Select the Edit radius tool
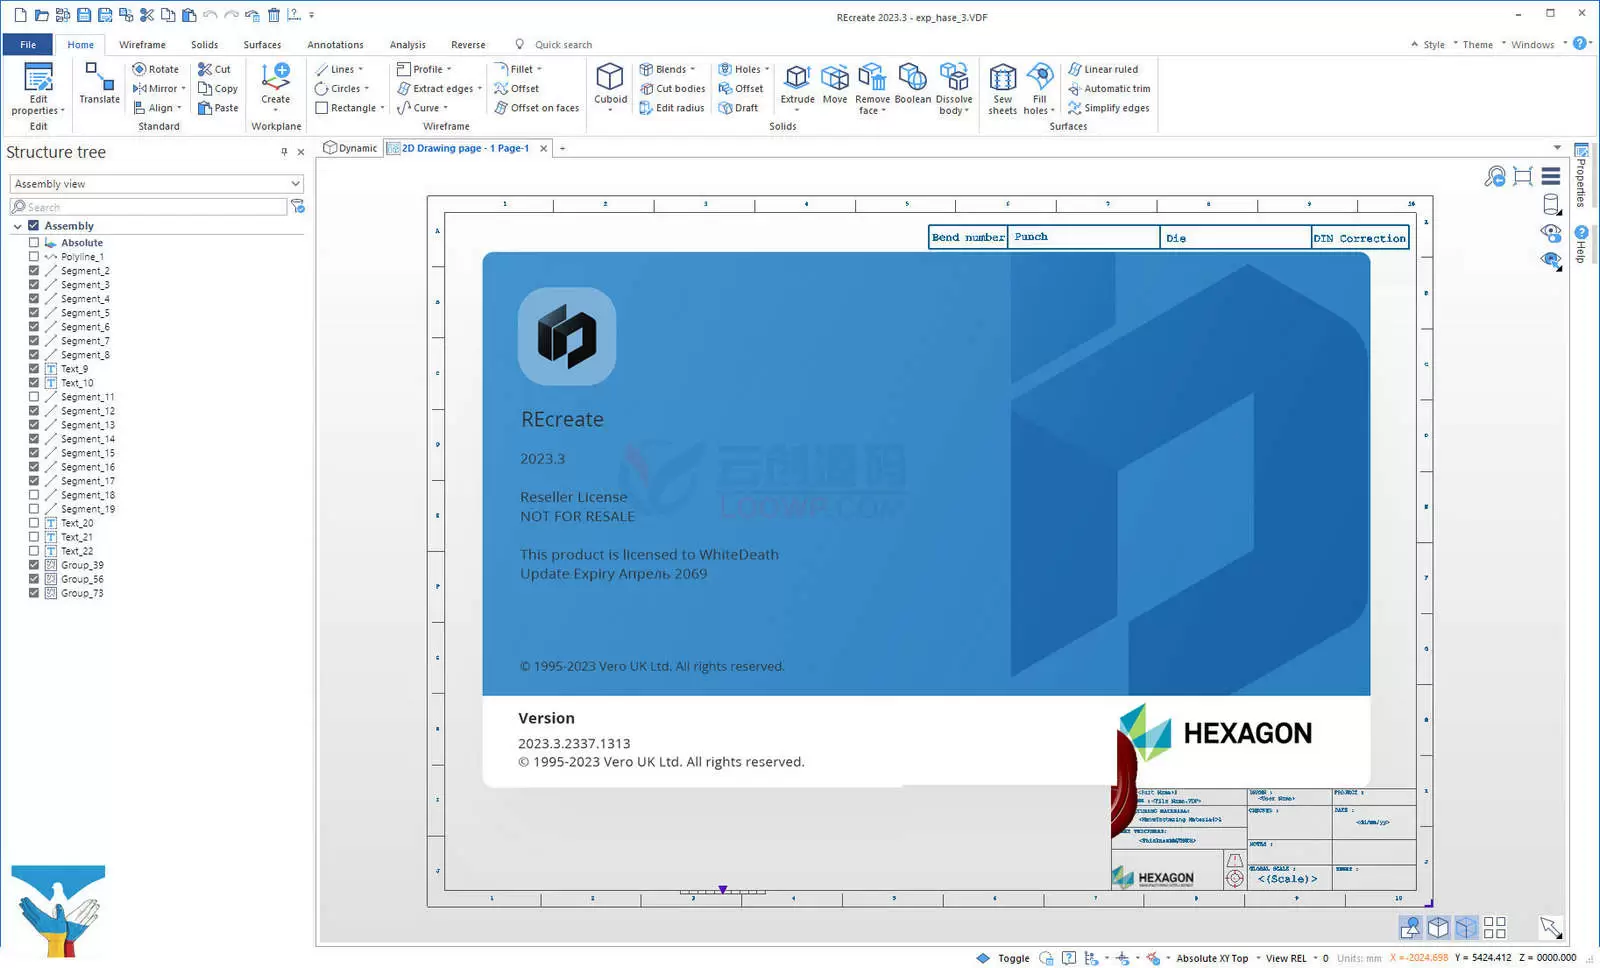Image resolution: width=1600 pixels, height=968 pixels. [672, 107]
